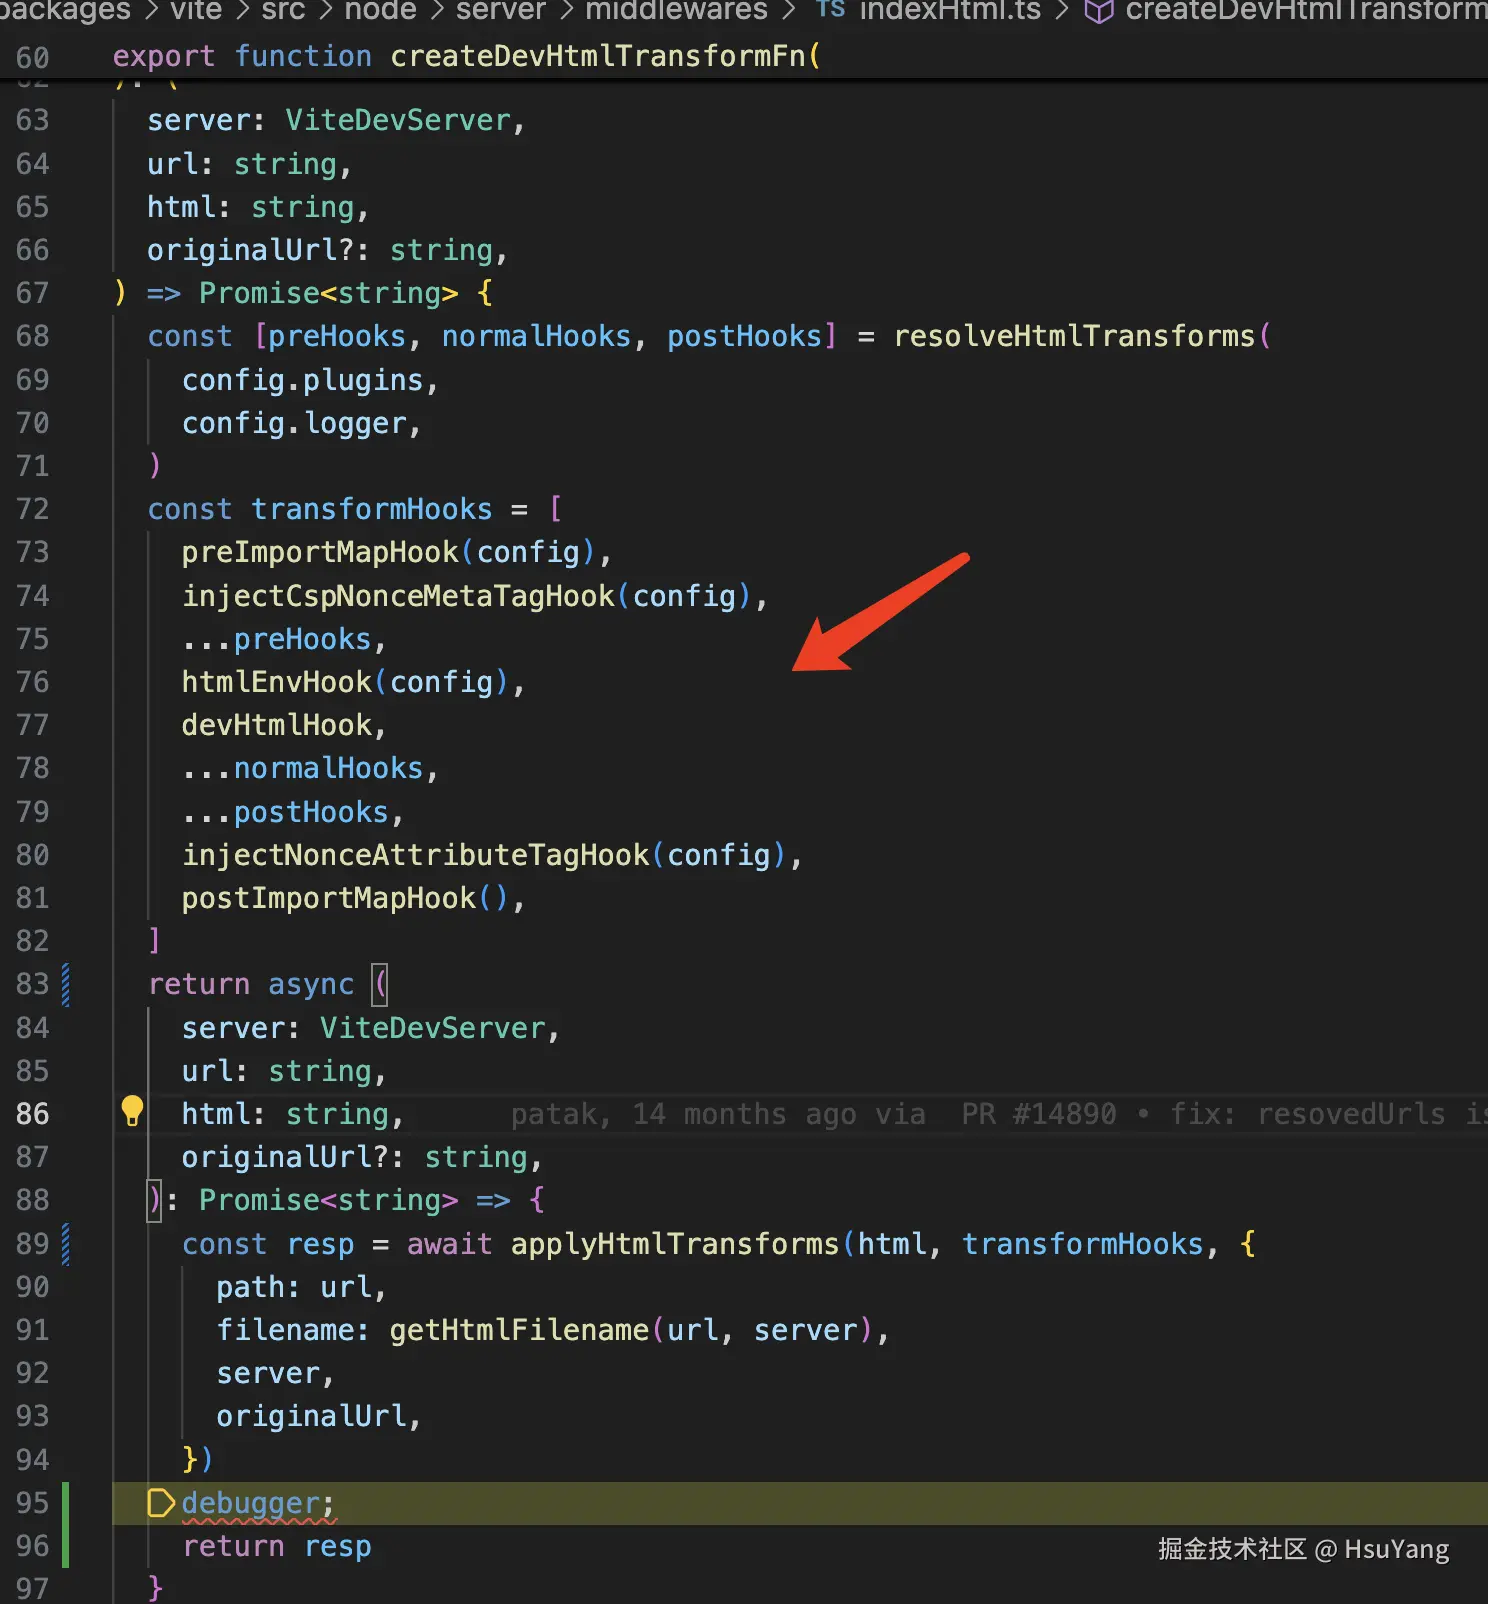Open the indexHtml.ts file breadcrumb
This screenshot has height=1604, width=1488.
tap(950, 10)
